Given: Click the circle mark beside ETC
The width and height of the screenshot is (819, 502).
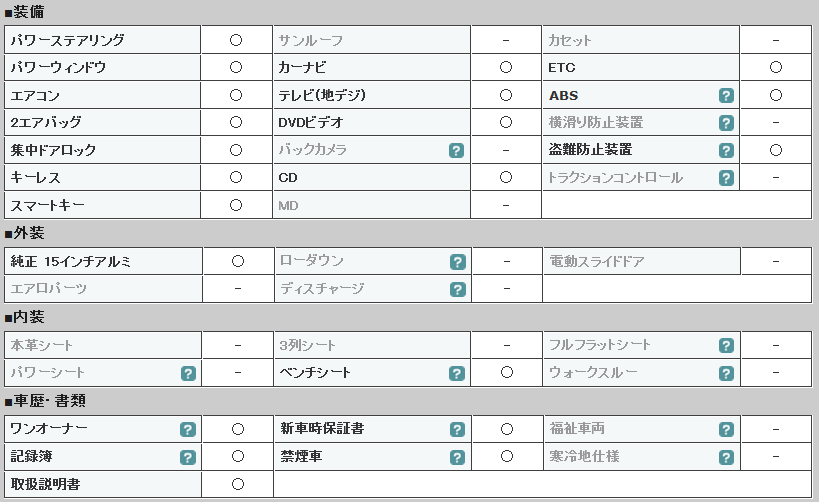Looking at the screenshot, I should pyautogui.click(x=776, y=67).
